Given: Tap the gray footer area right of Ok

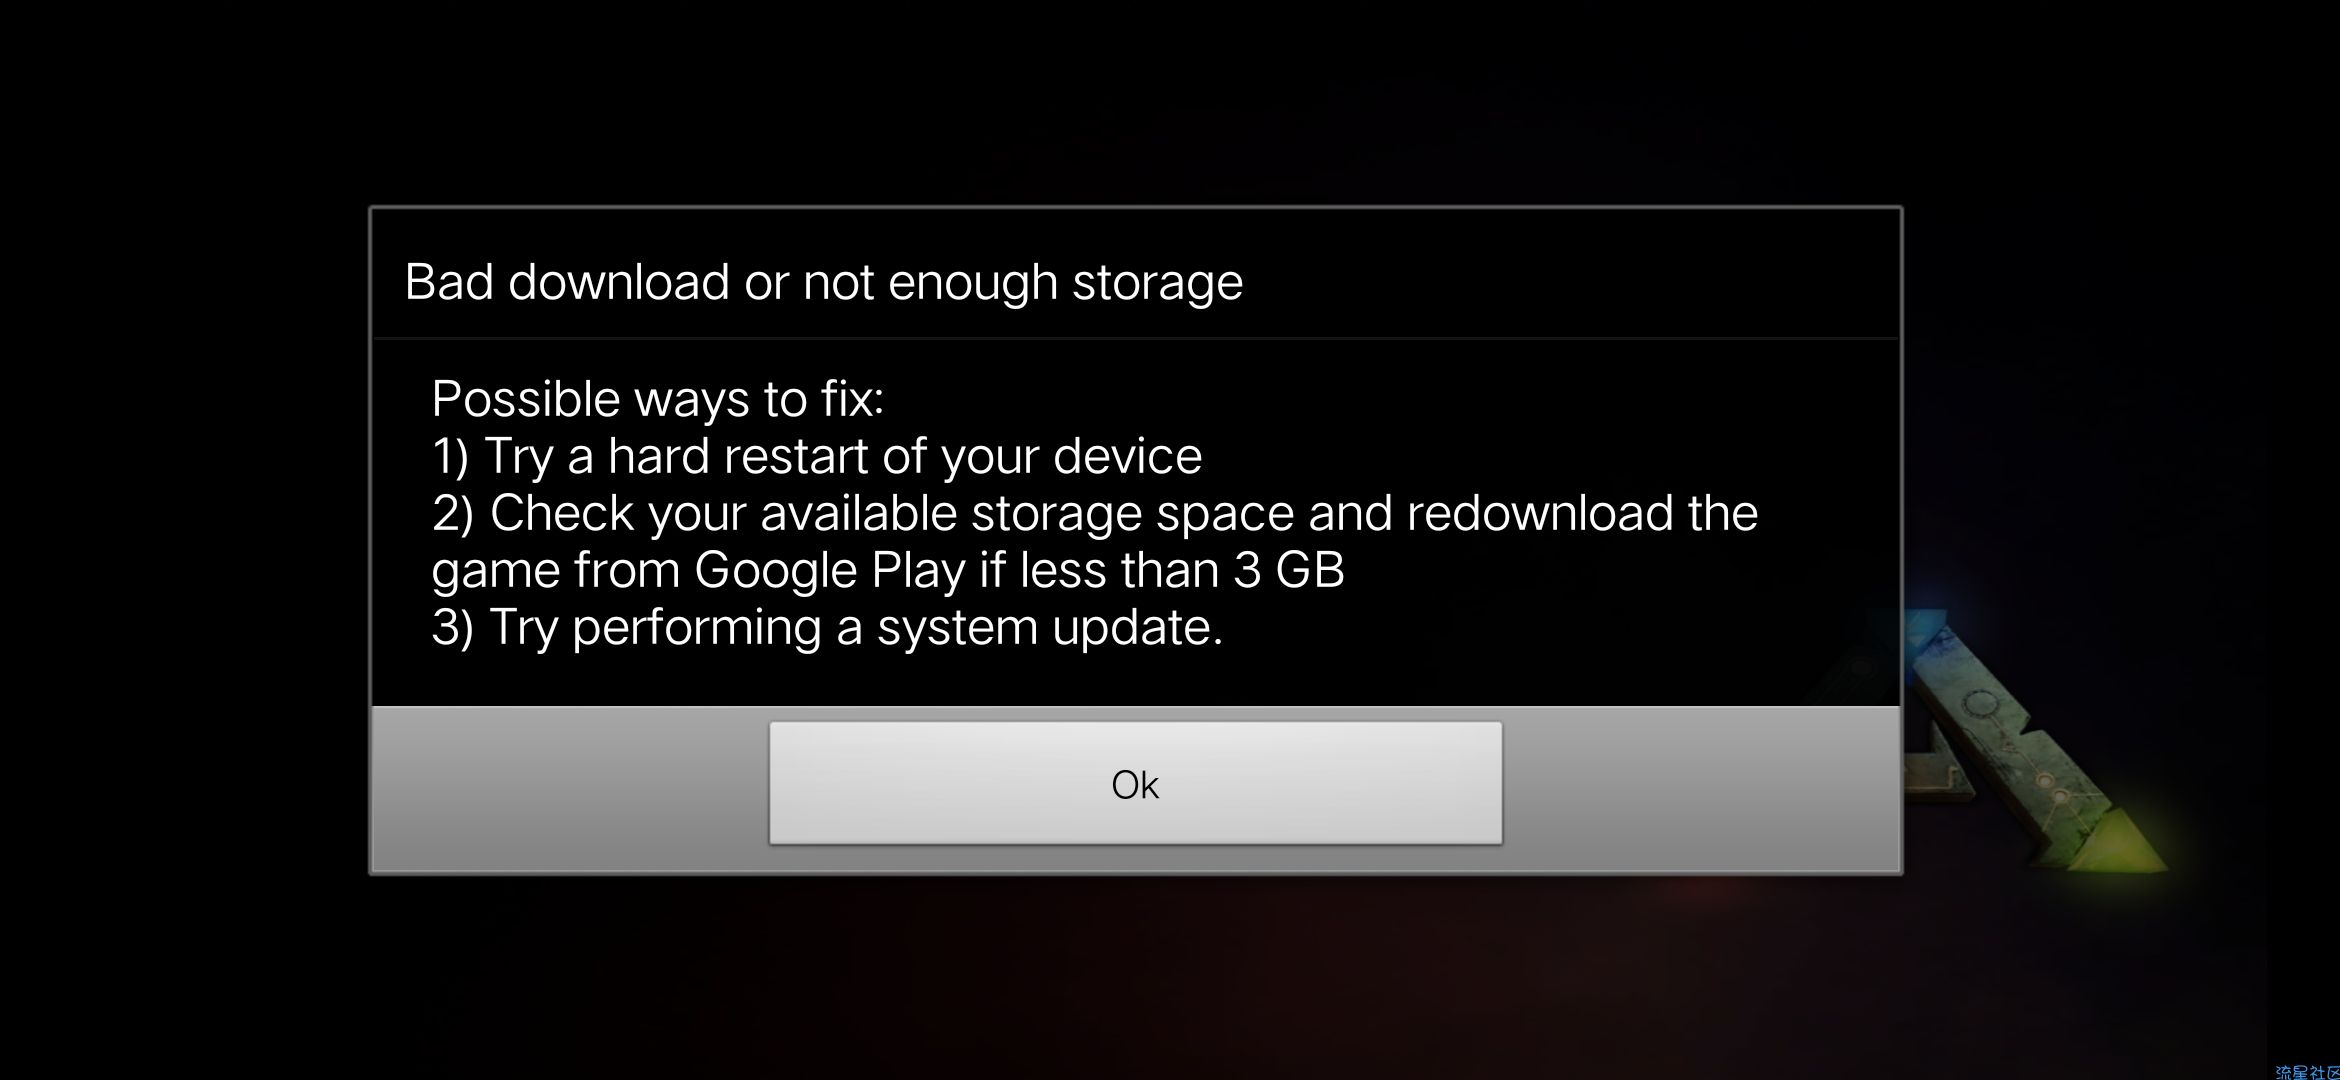Looking at the screenshot, I should pyautogui.click(x=1700, y=788).
